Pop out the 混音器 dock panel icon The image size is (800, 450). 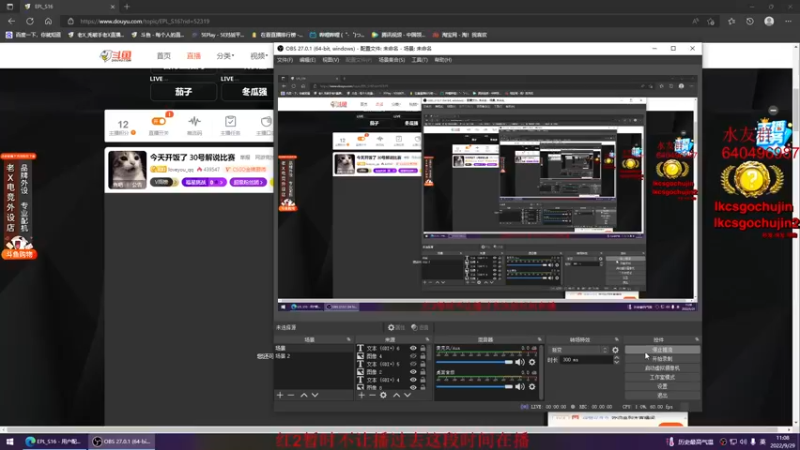(x=539, y=339)
